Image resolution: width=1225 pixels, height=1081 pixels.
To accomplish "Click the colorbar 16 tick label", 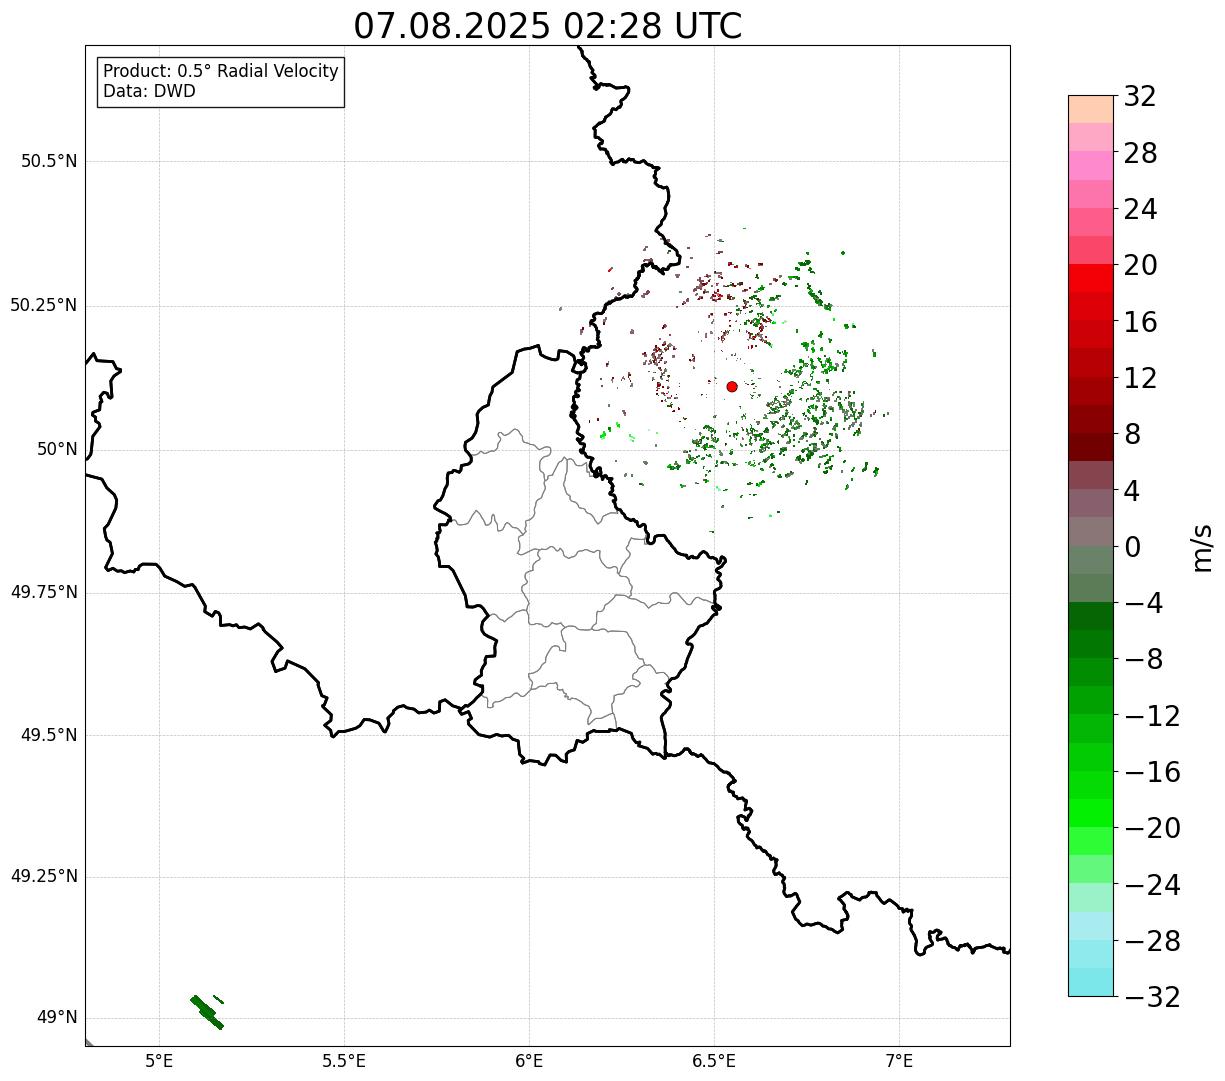I will [x=1140, y=322].
